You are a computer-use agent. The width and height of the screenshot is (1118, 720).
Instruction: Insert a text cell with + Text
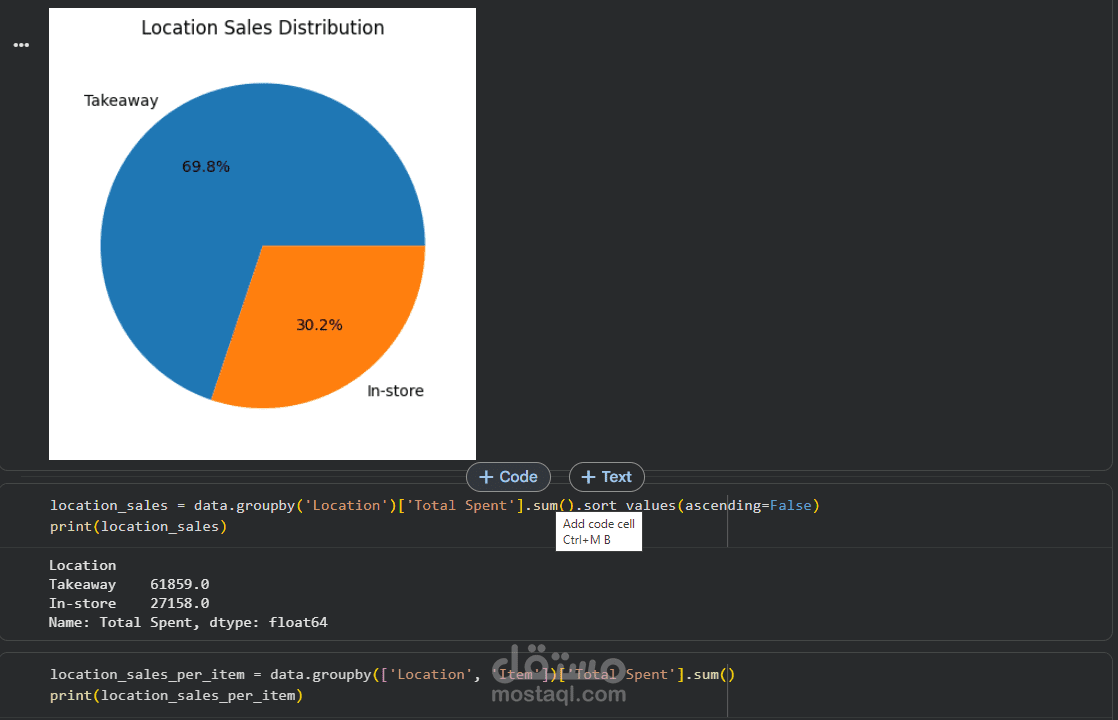[x=607, y=477]
